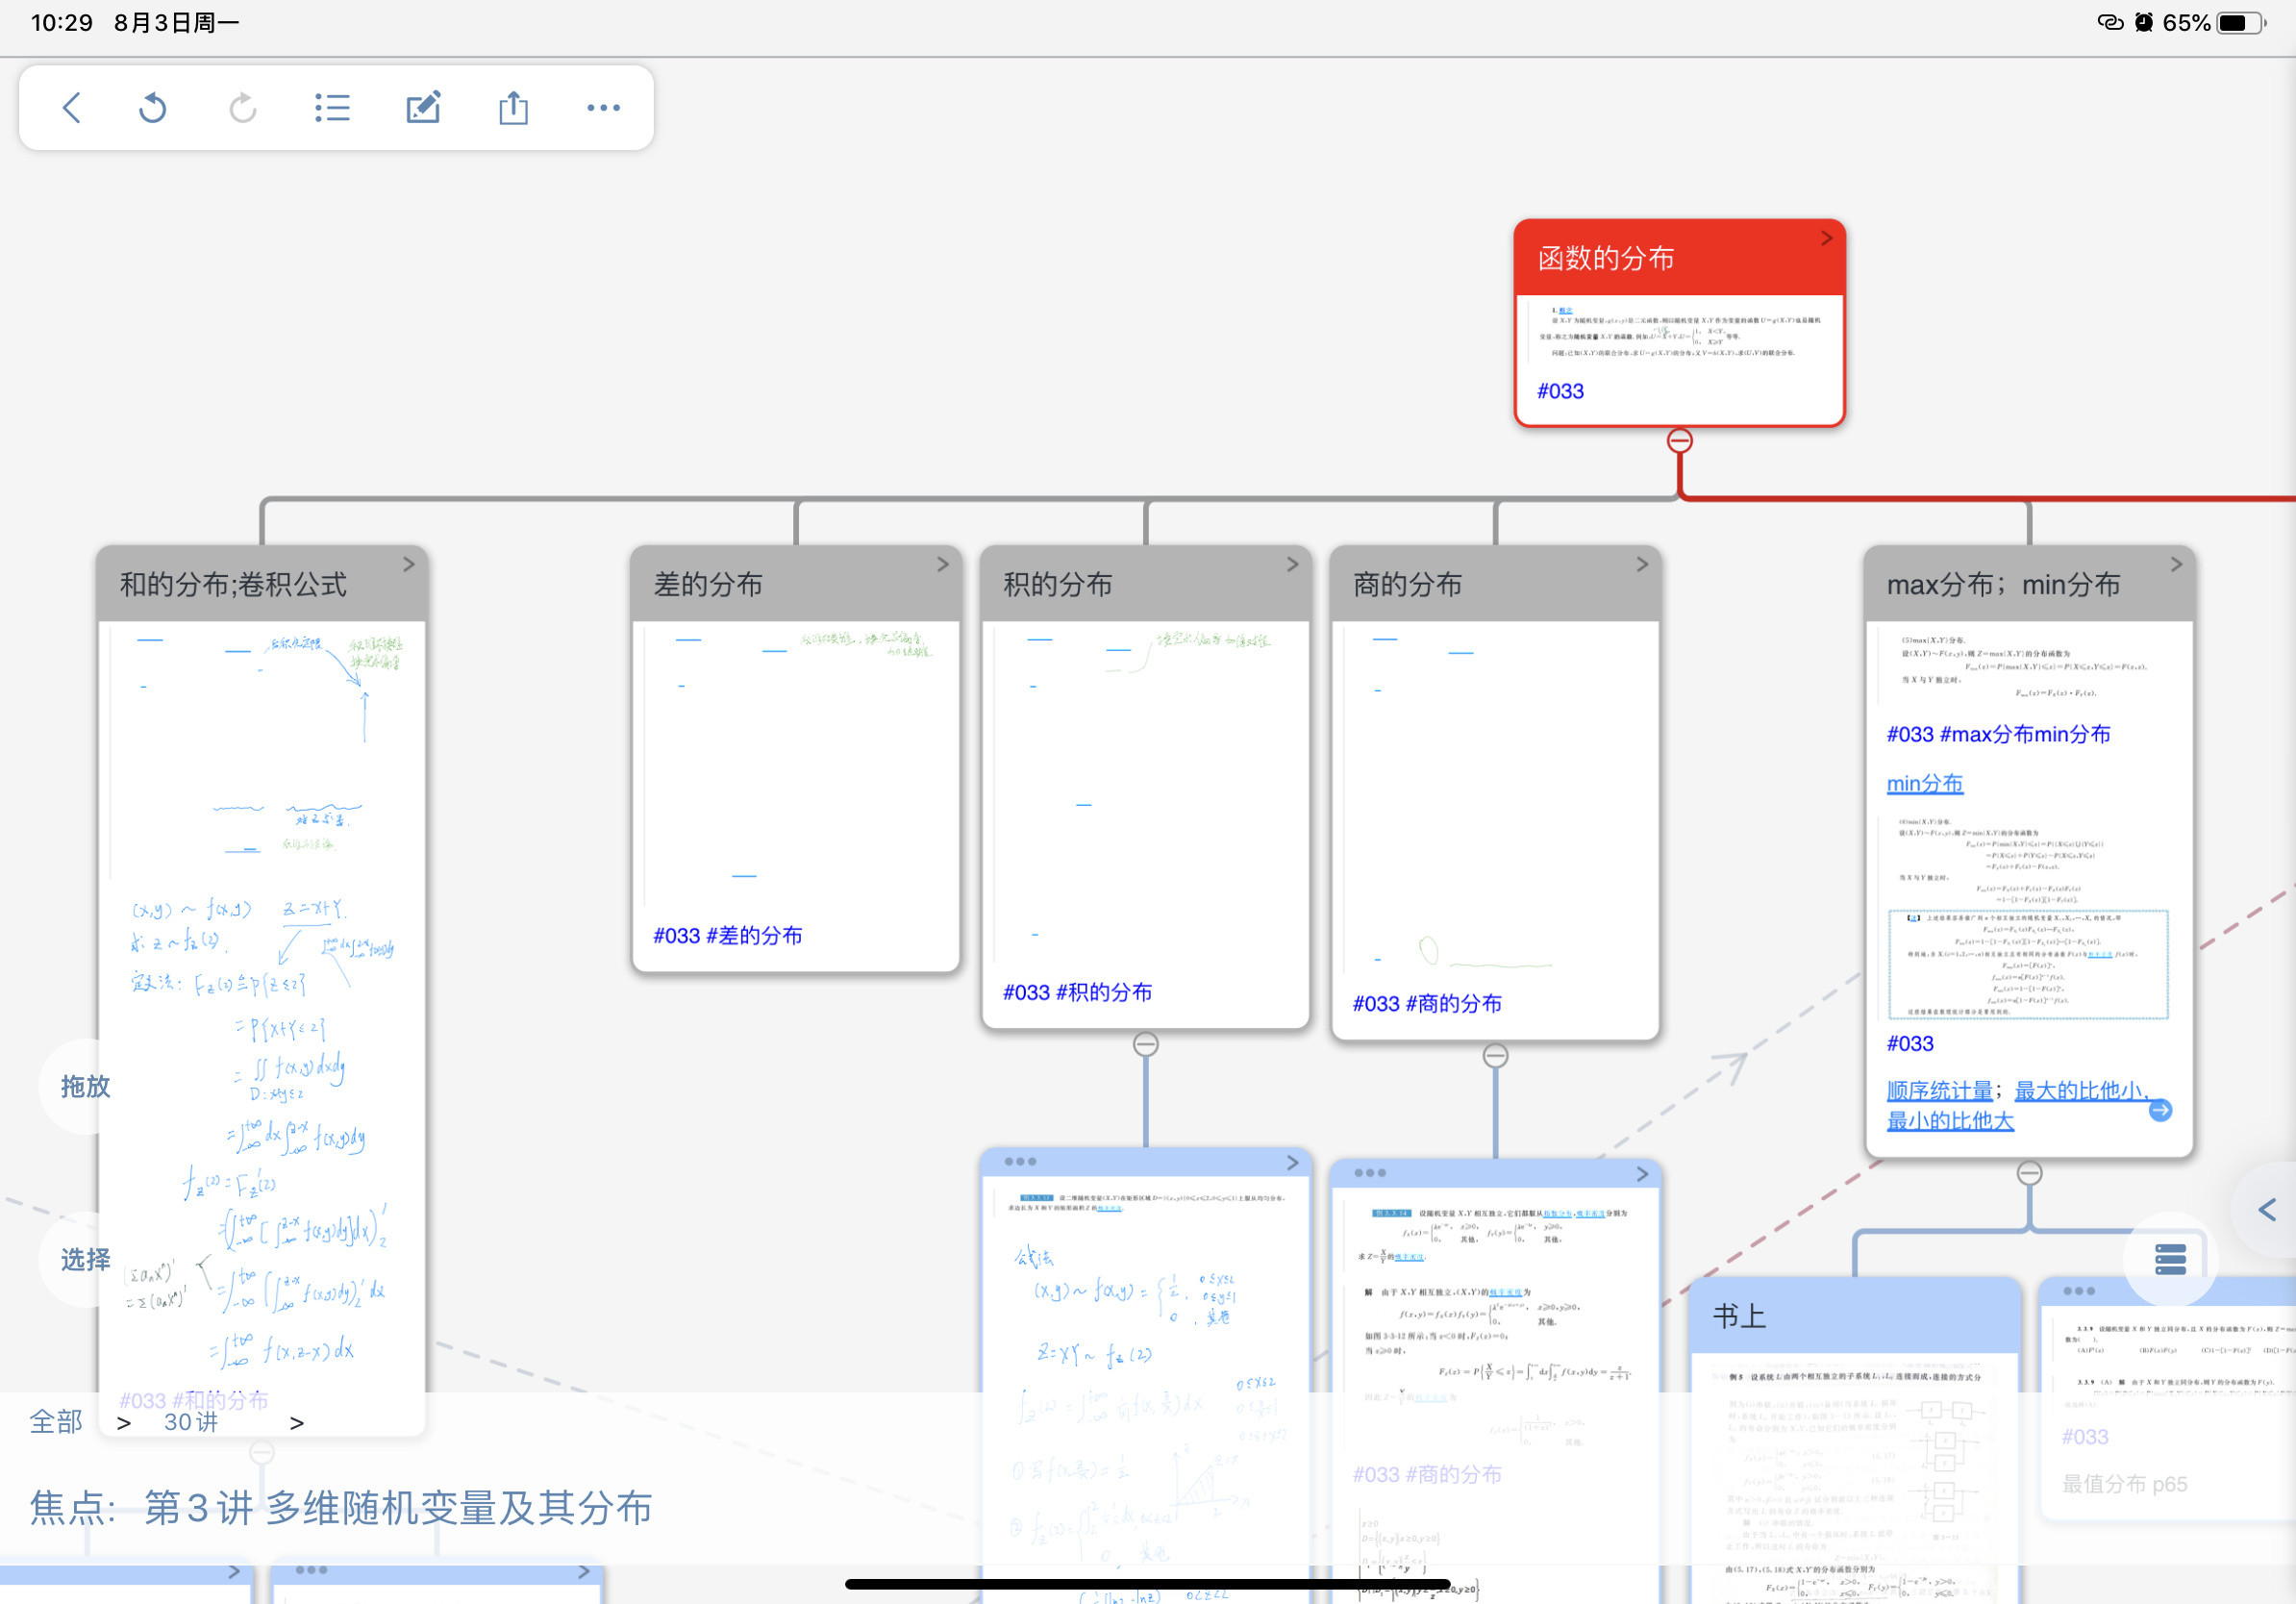Tap the #033 #max分布min分布 tag
Screen dimensions: 2296x1604
click(x=1998, y=734)
